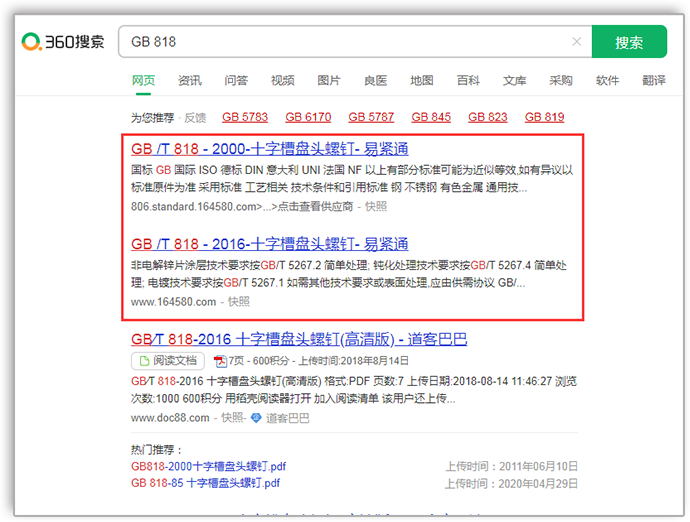The height and width of the screenshot is (522, 690).
Task: Open the 阅读文档 button
Action: [169, 360]
